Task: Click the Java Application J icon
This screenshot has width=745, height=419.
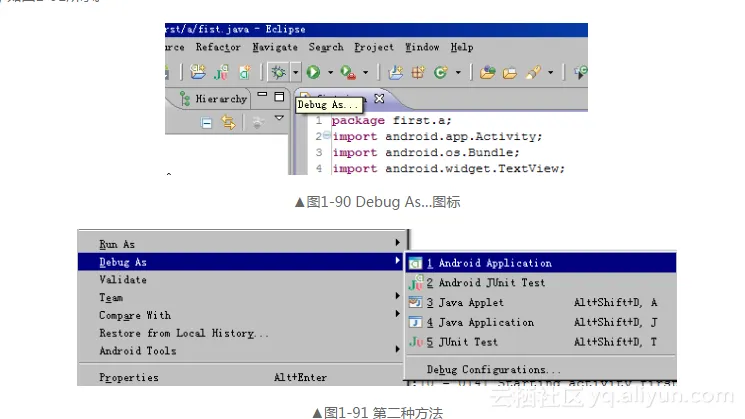Action: pyautogui.click(x=415, y=322)
